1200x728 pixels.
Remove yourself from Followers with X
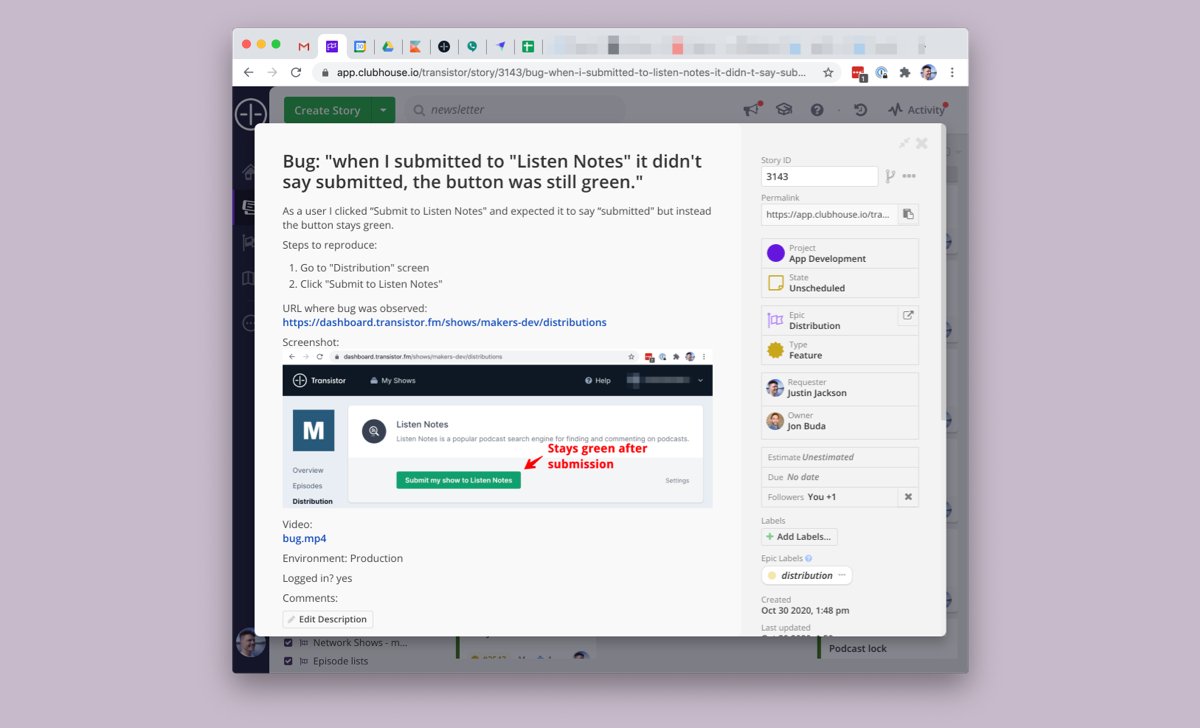coord(908,497)
